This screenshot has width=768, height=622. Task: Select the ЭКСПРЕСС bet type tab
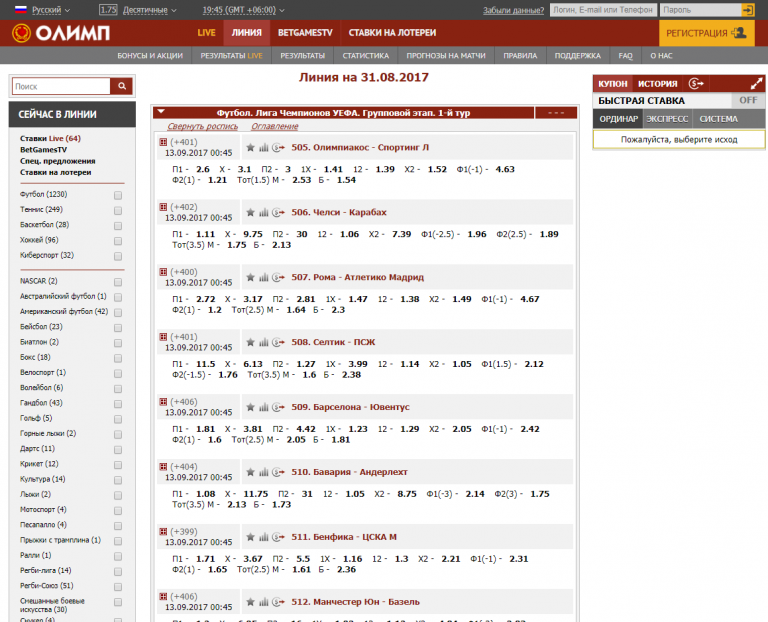(x=667, y=119)
